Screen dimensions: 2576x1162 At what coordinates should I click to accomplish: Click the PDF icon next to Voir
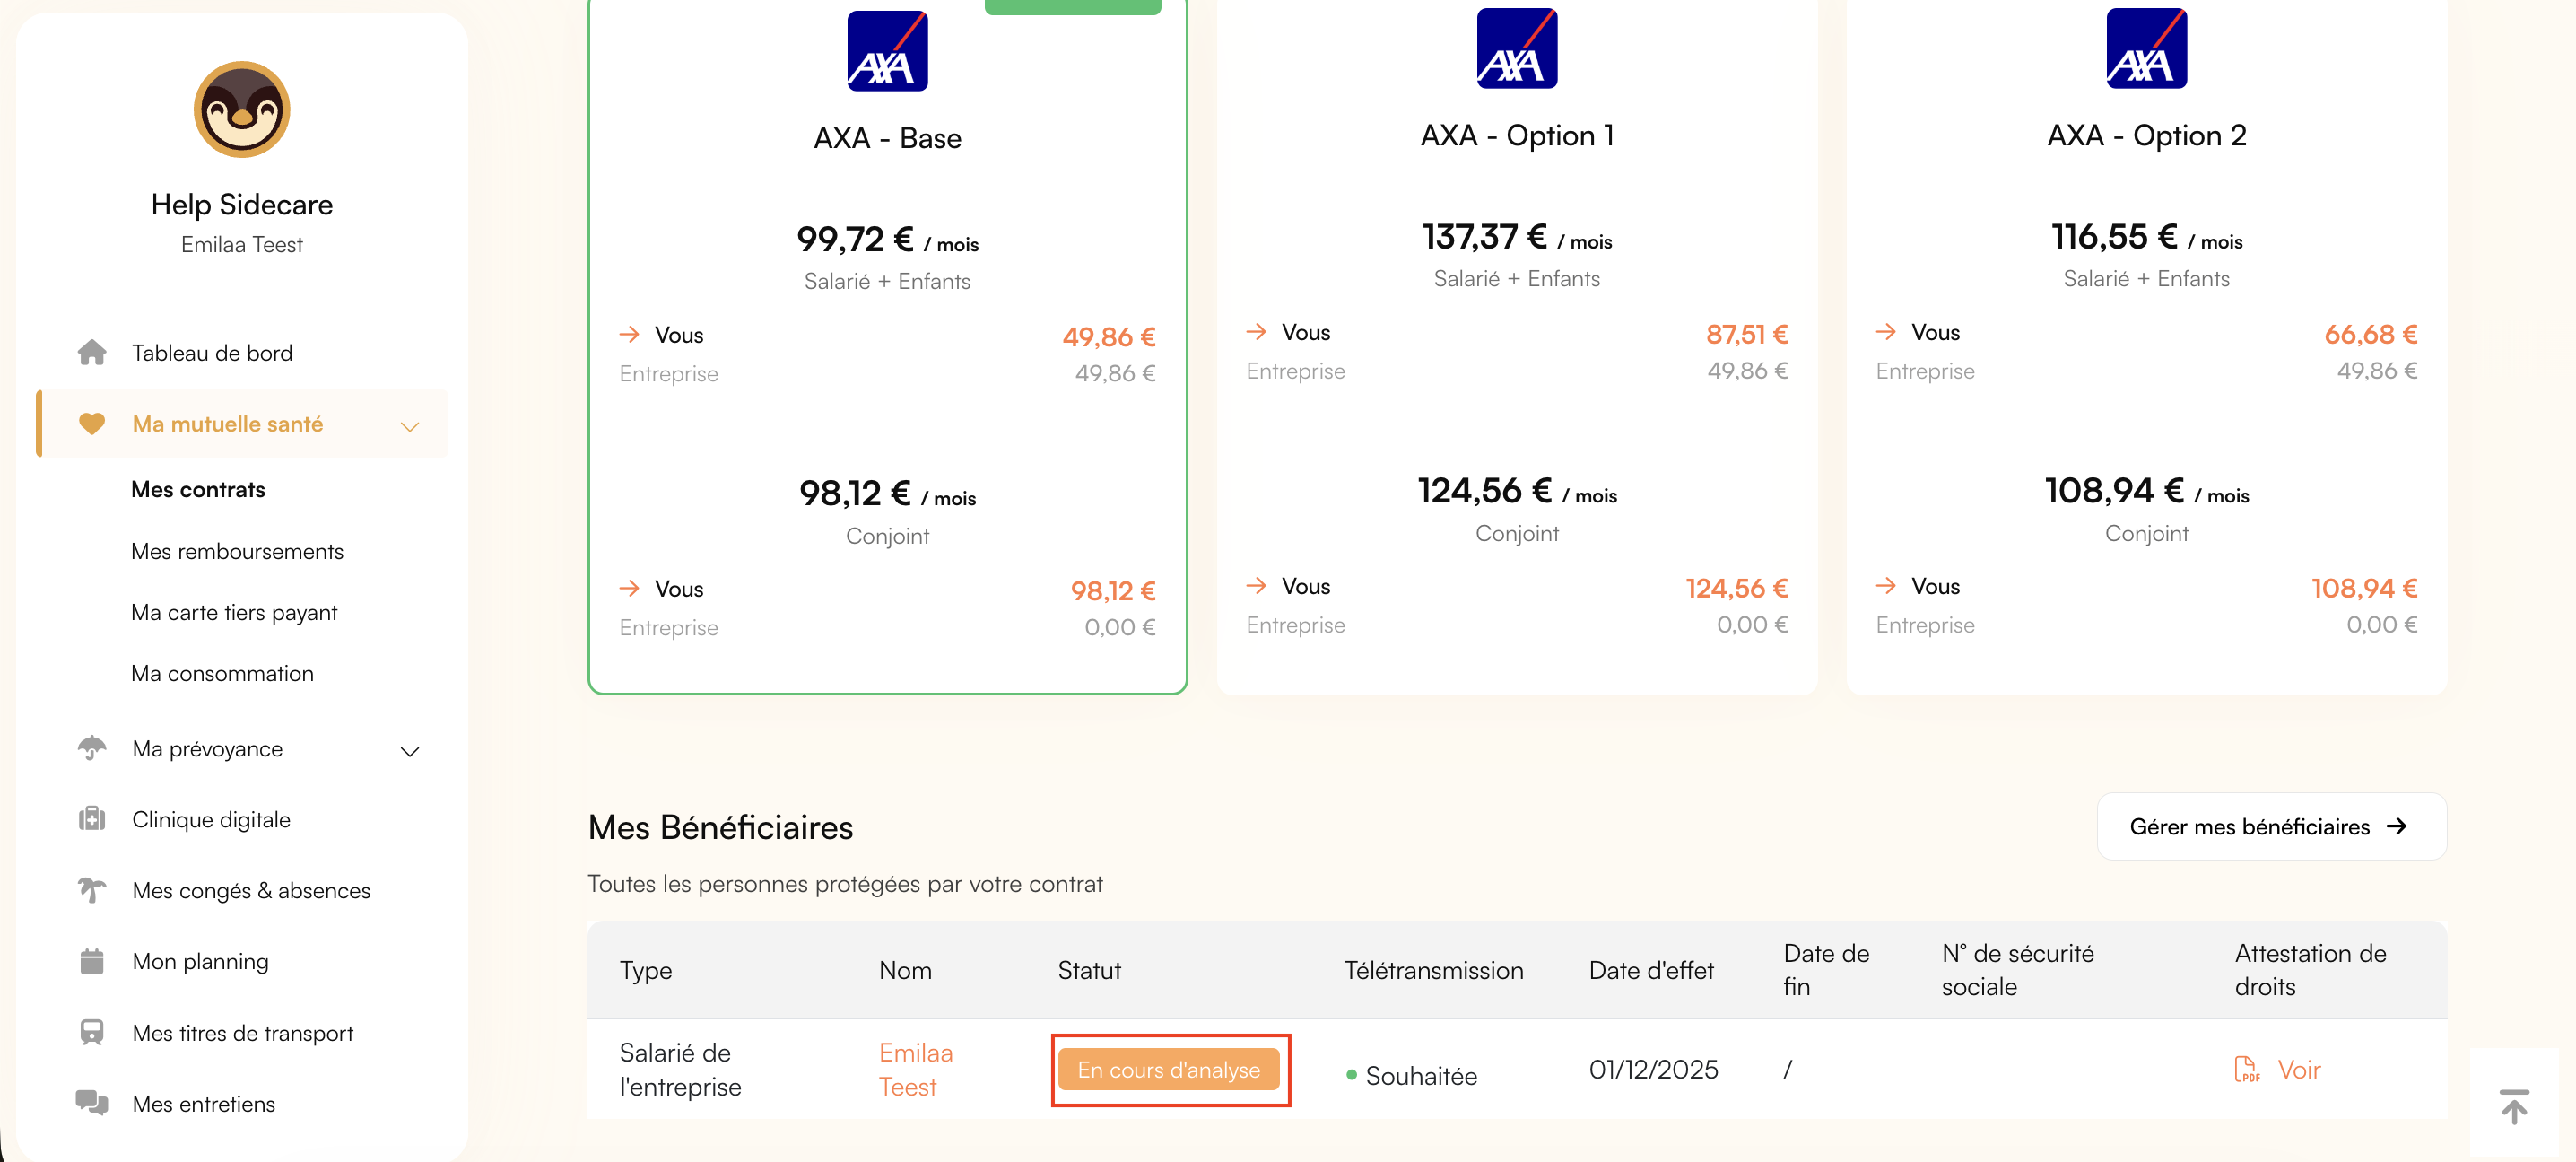[x=2247, y=1069]
